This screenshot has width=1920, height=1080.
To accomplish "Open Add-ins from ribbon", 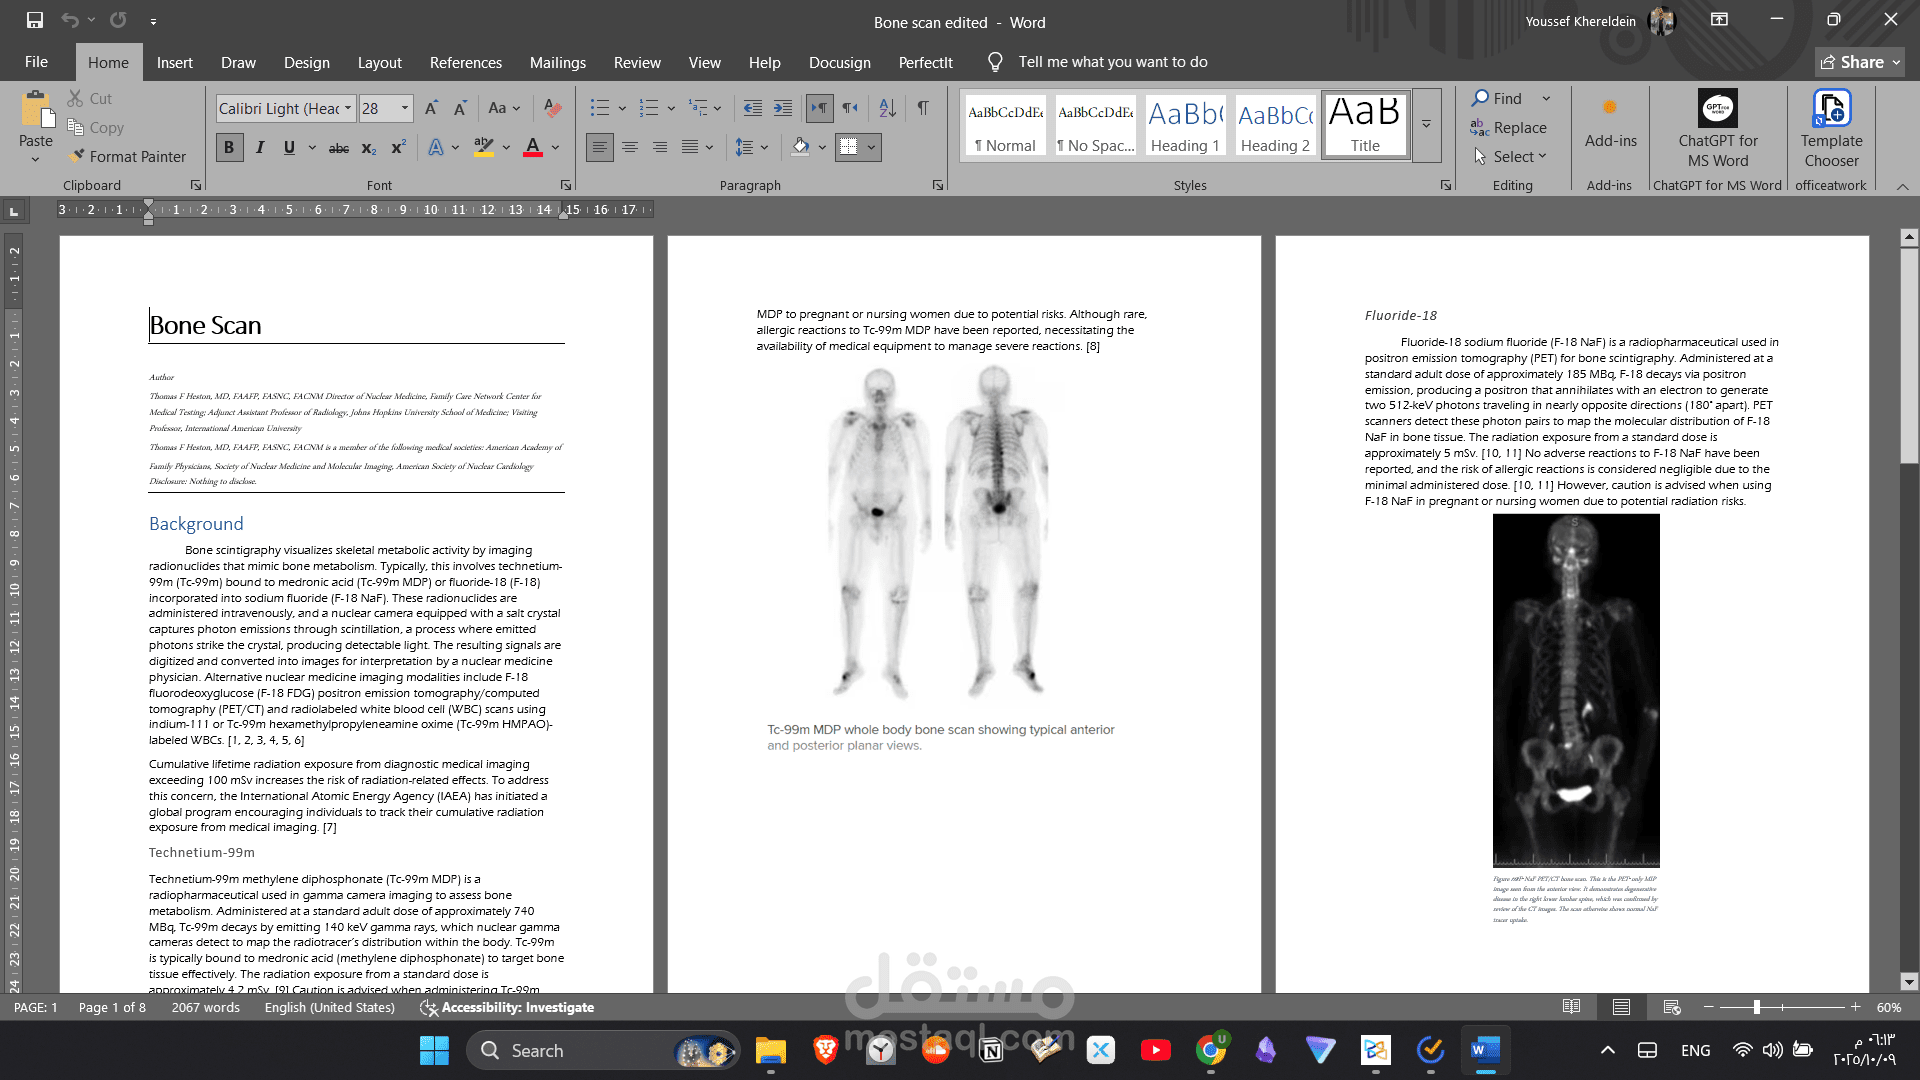I will [1610, 122].
